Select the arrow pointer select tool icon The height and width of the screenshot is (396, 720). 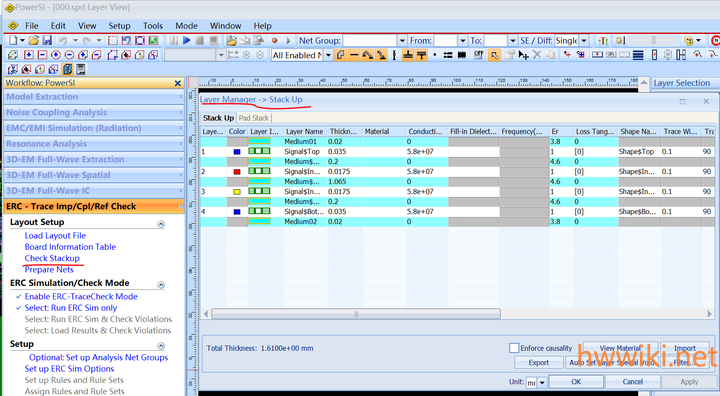pos(494,55)
